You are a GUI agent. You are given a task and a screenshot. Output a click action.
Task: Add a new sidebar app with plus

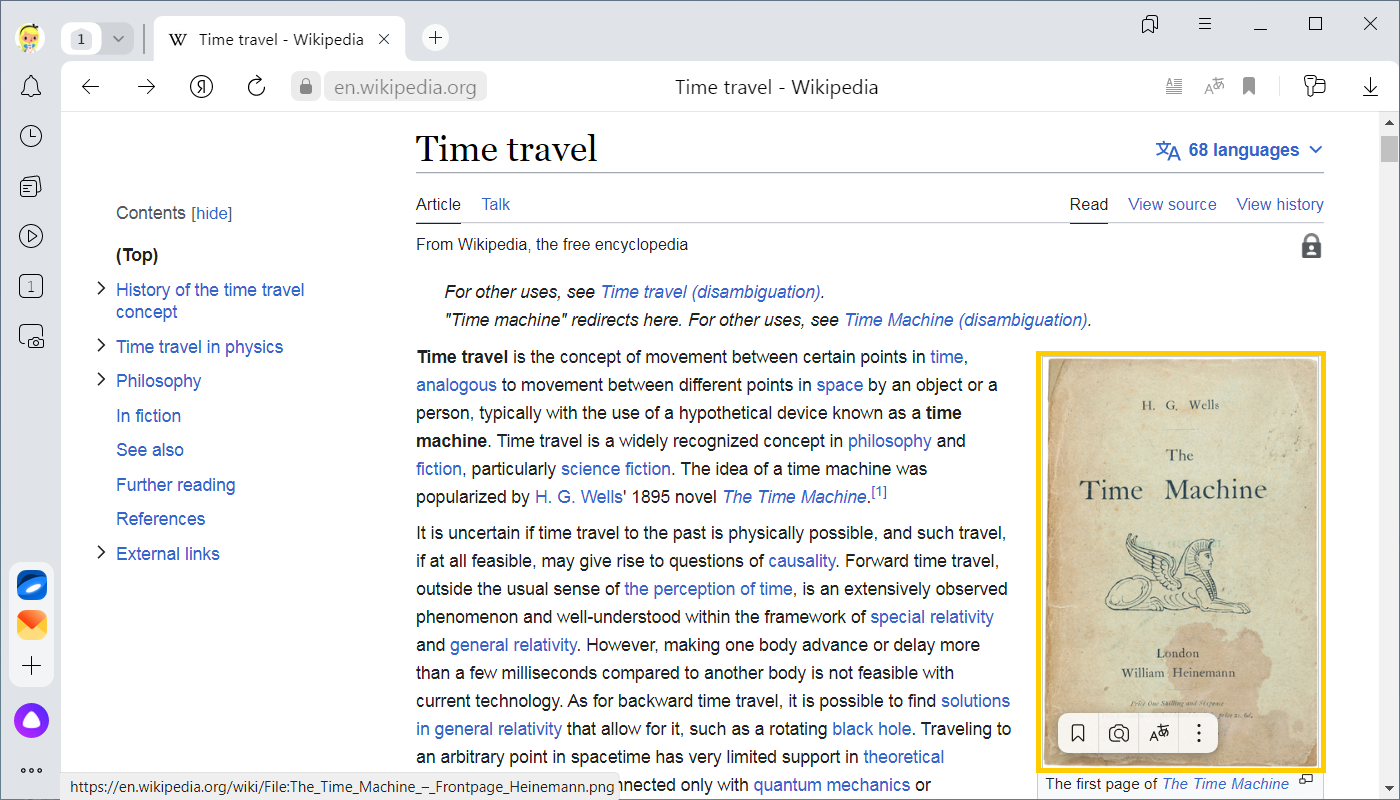[31, 666]
